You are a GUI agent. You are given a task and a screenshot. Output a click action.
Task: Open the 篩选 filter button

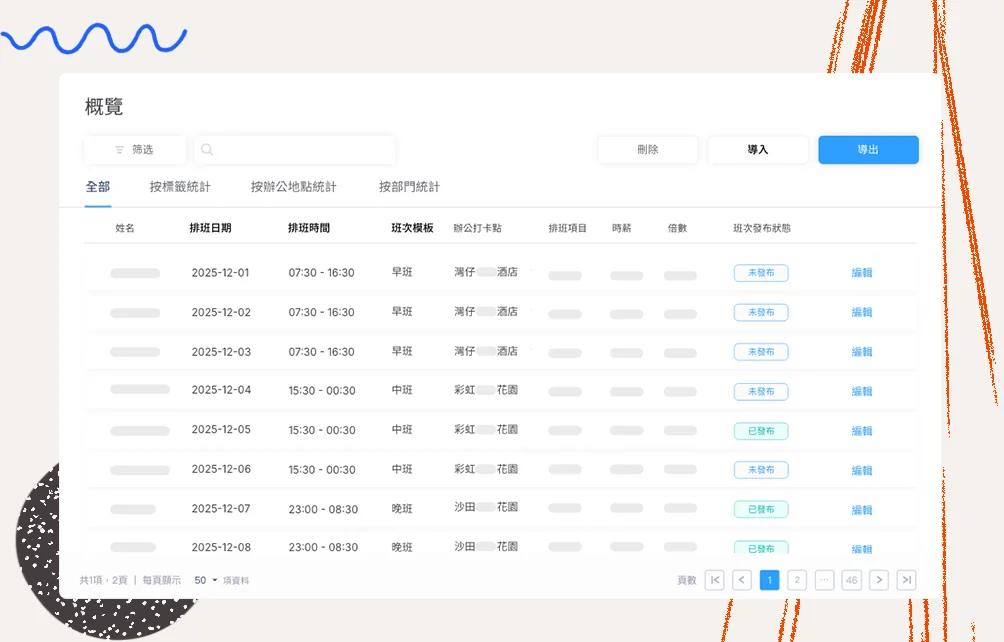point(135,150)
